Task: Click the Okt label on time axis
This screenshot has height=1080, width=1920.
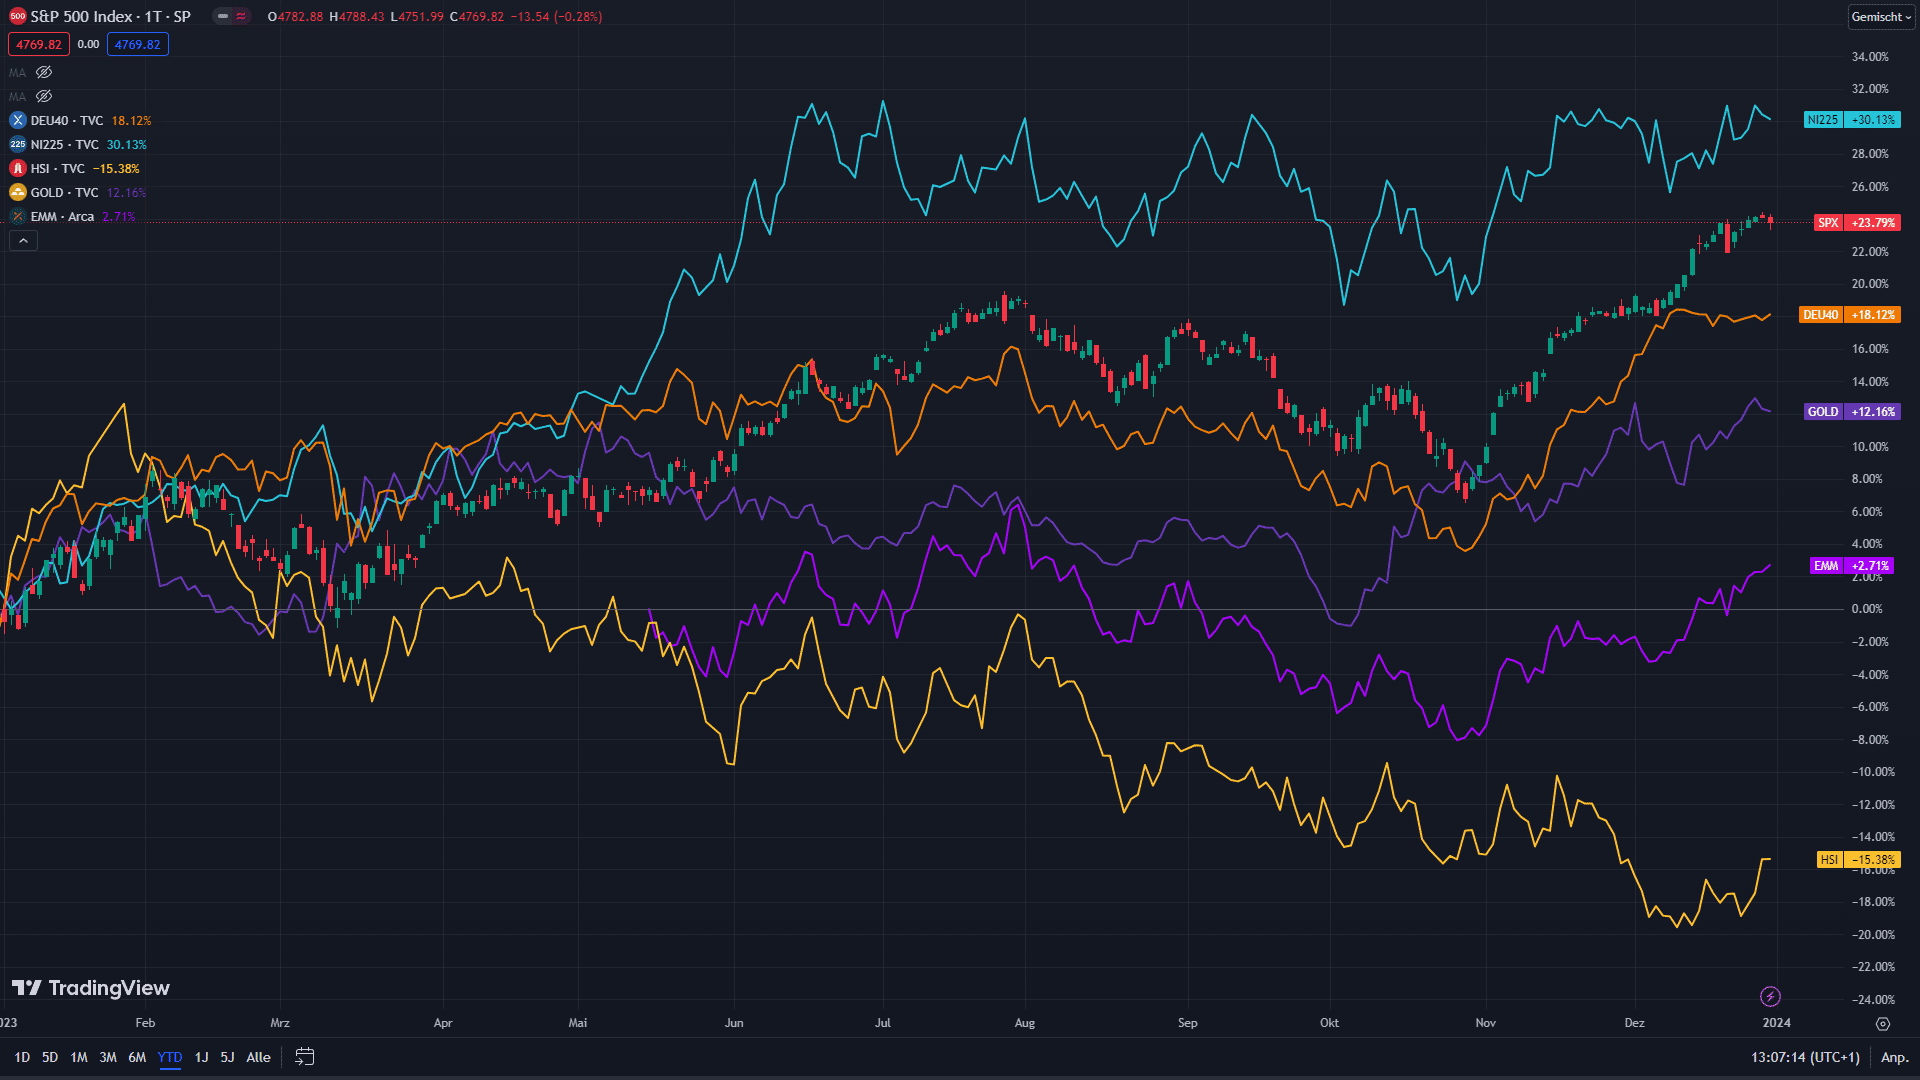Action: 1329,1023
